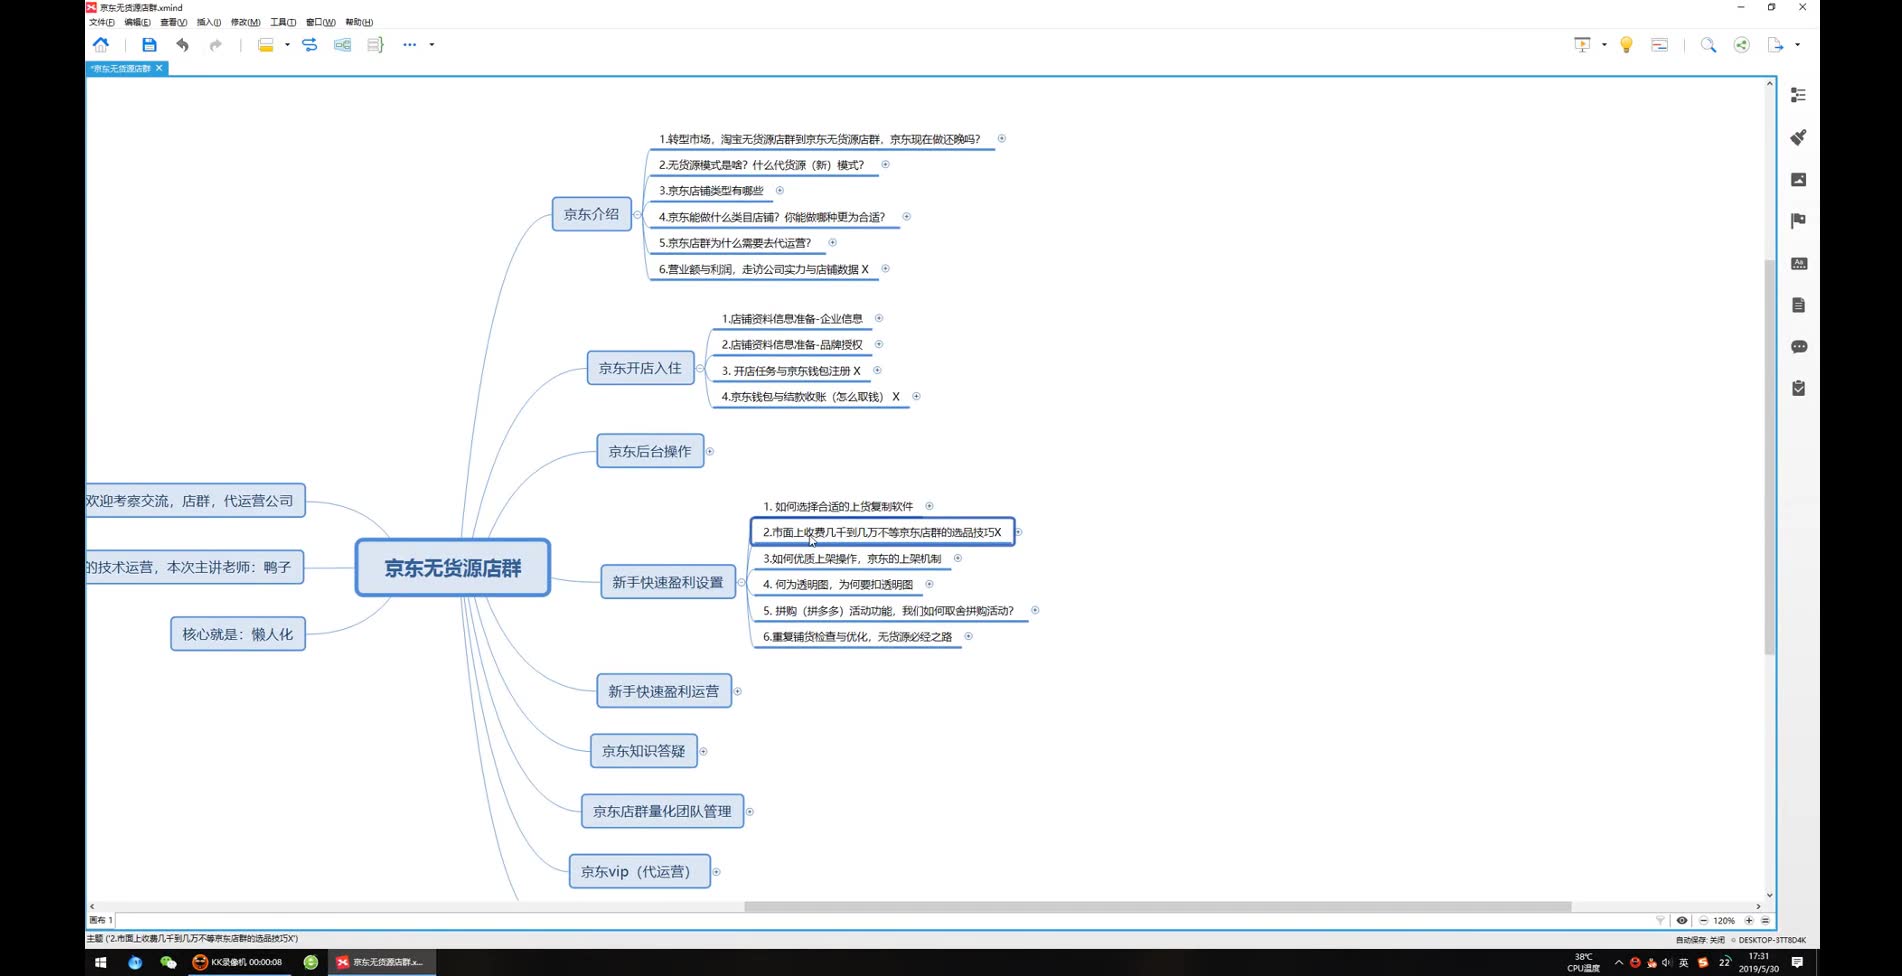The height and width of the screenshot is (976, 1902).
Task: Open Brainstorming mode light bulb
Action: (1626, 44)
